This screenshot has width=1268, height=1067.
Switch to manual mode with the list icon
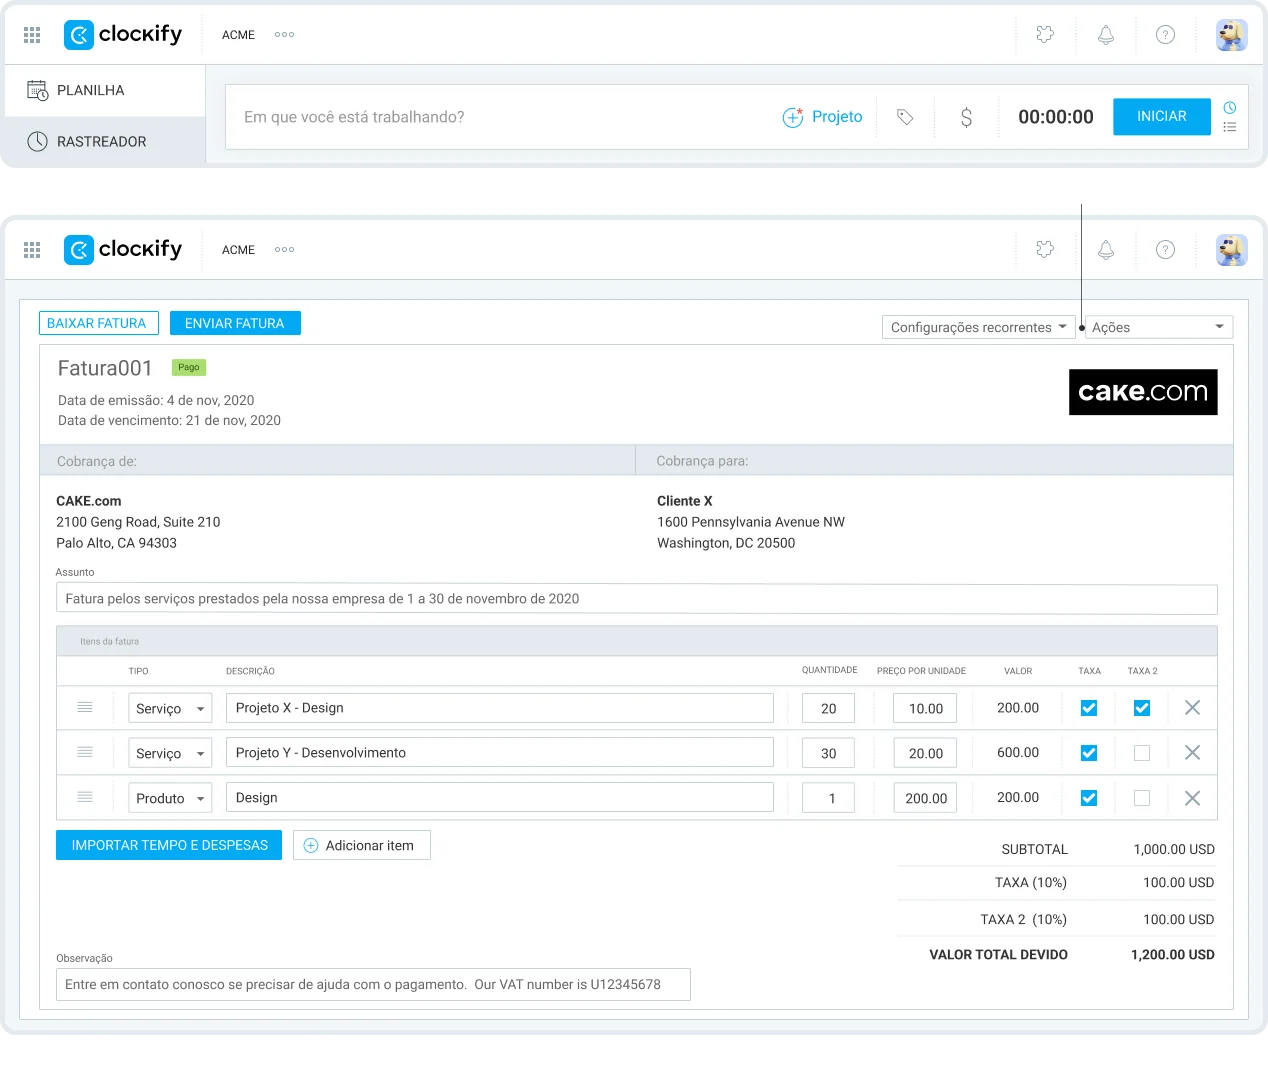pos(1230,126)
